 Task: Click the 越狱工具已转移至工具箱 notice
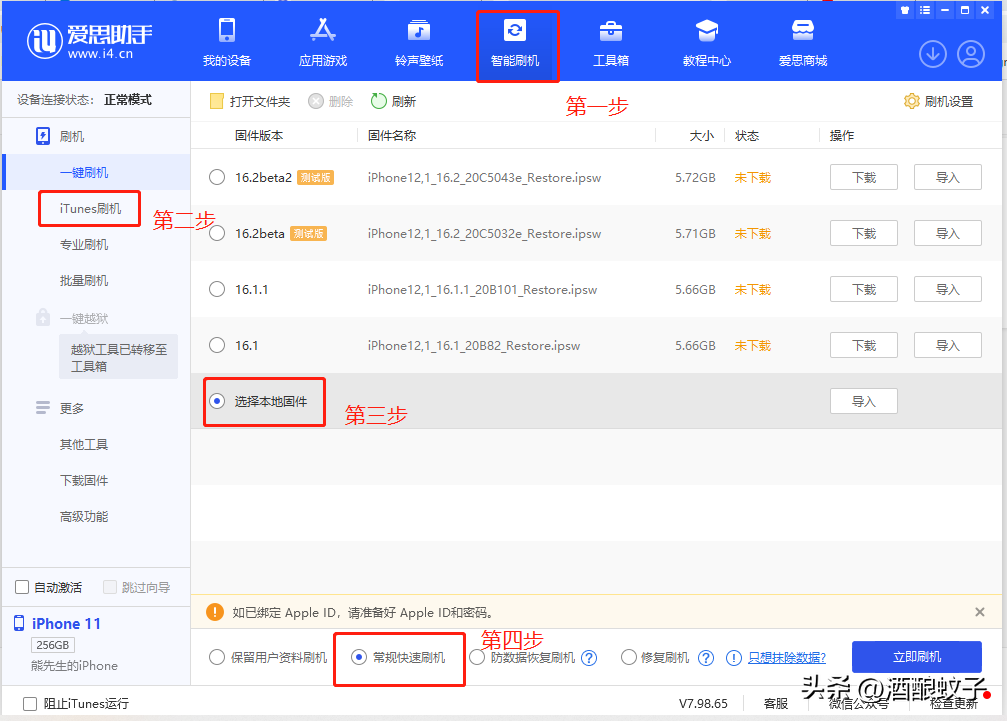pyautogui.click(x=119, y=358)
